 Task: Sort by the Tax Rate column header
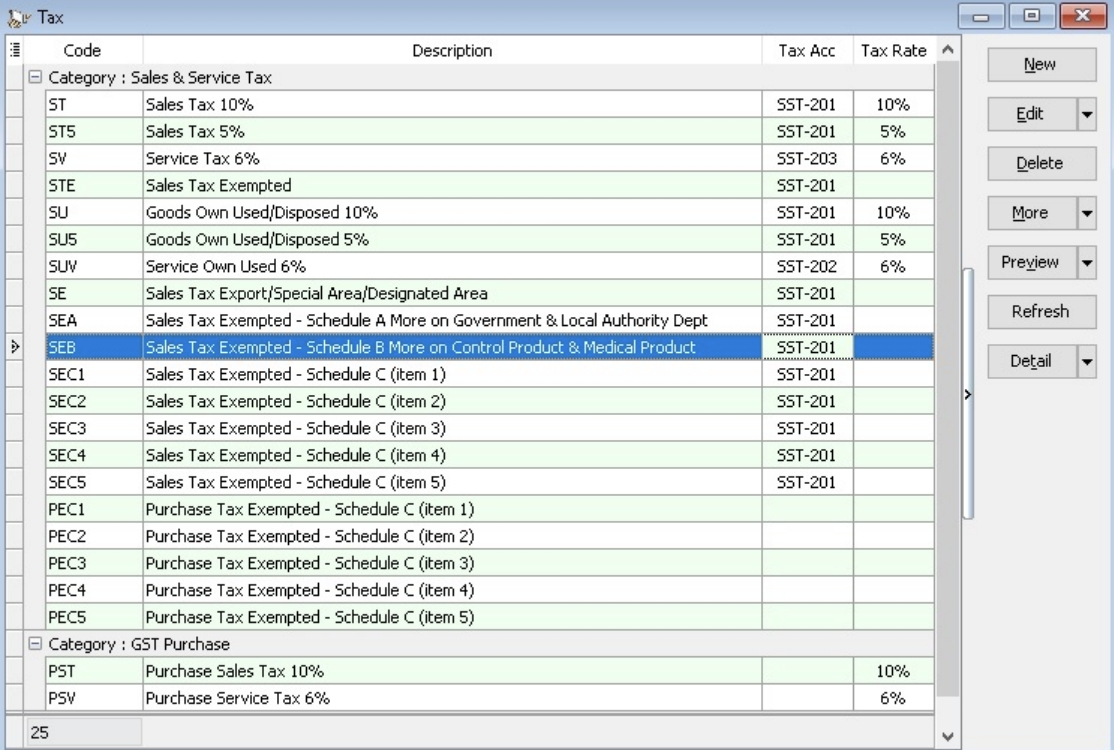point(893,50)
